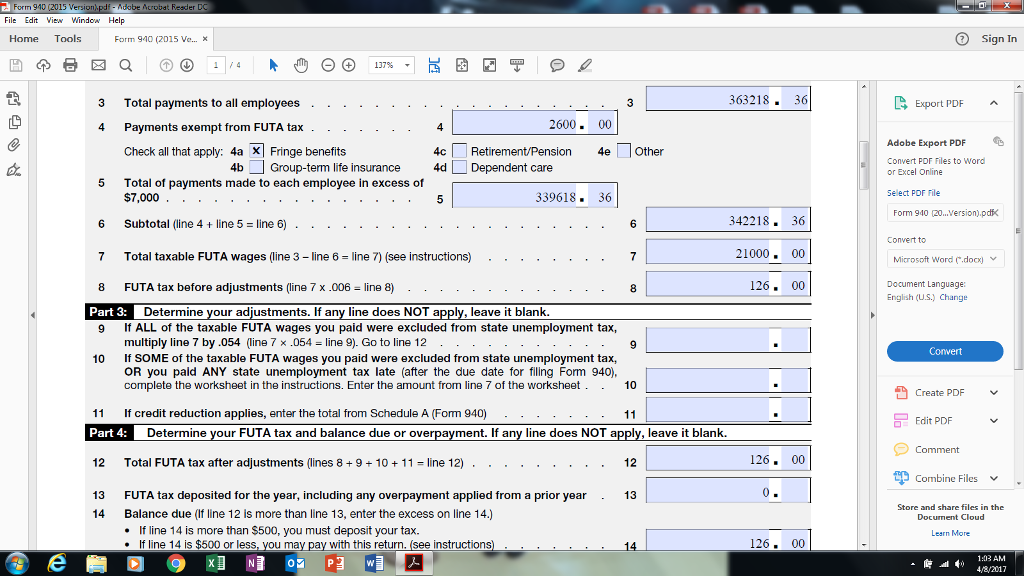Image resolution: width=1024 pixels, height=576 pixels.
Task: Open the zoom percentage dropdown
Action: [x=407, y=65]
